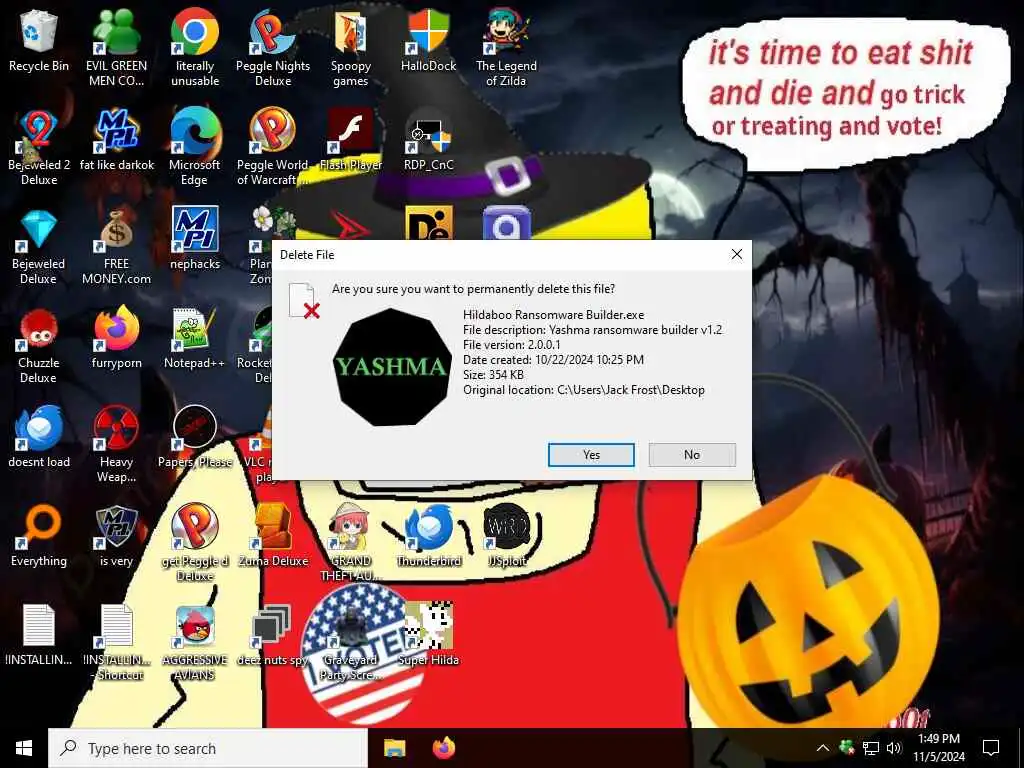
Task: Open Firefox from the taskbar
Action: [444, 748]
